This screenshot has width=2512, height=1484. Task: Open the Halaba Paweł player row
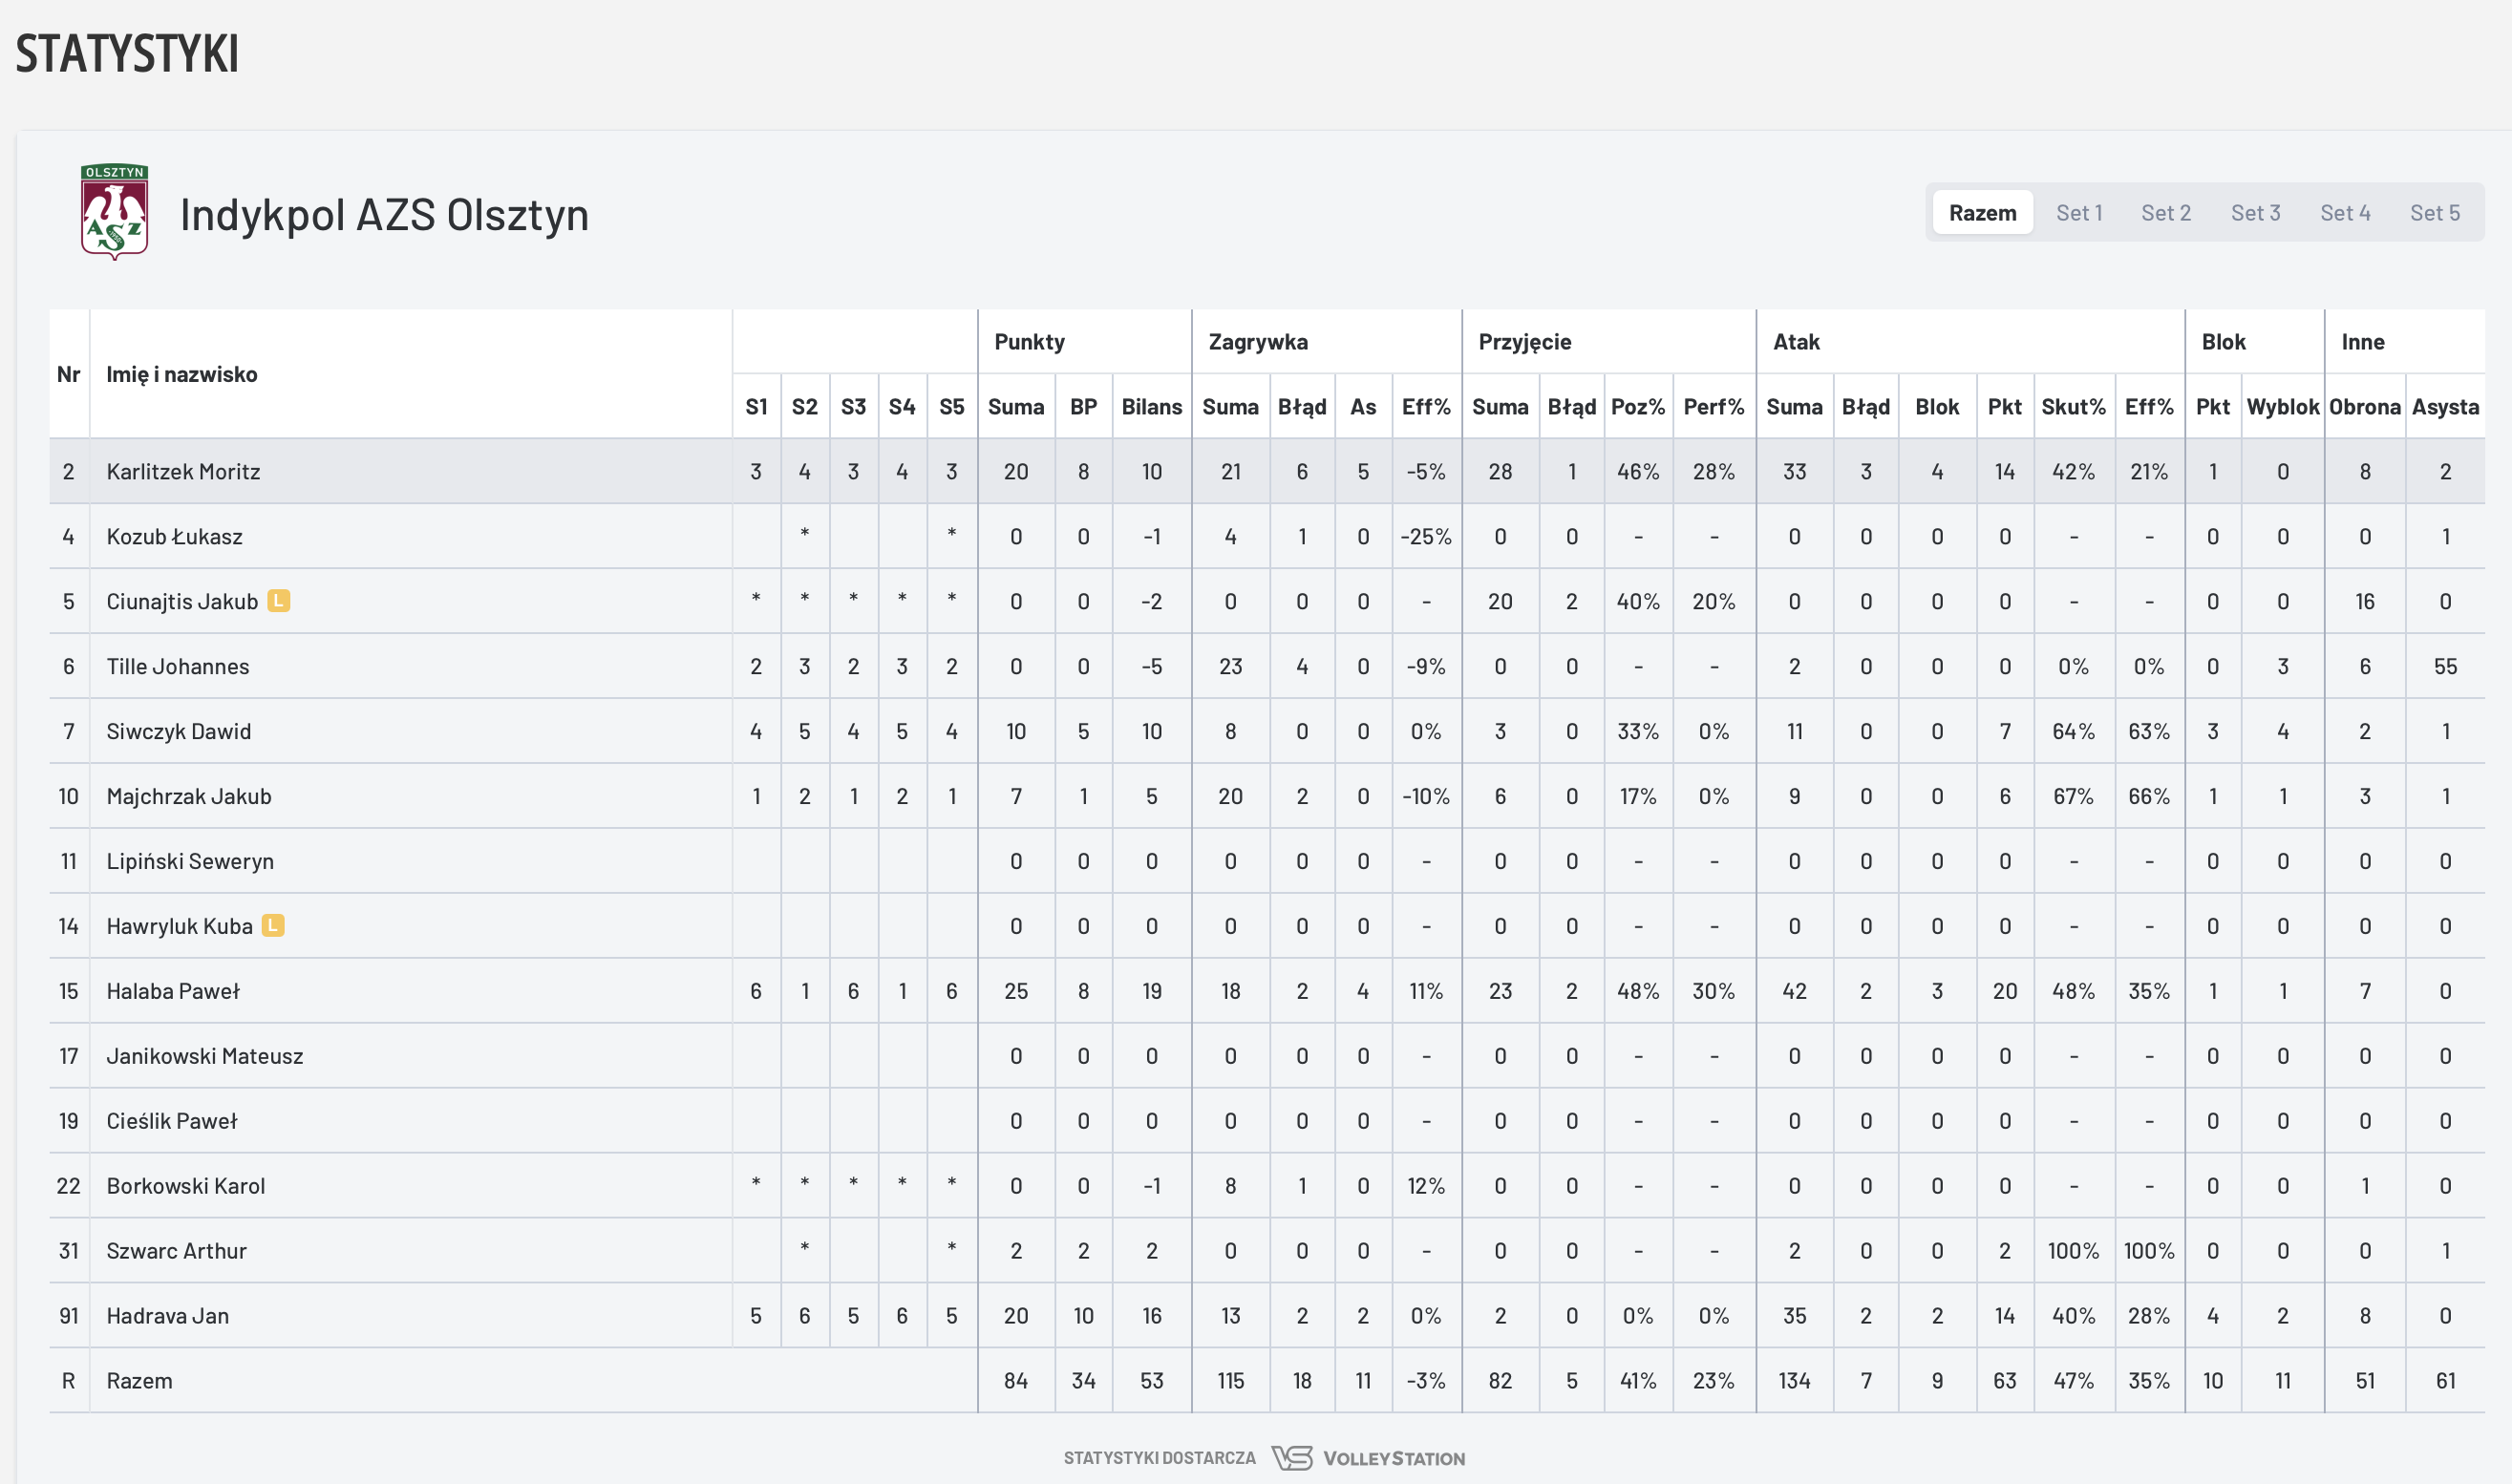pyautogui.click(x=173, y=991)
